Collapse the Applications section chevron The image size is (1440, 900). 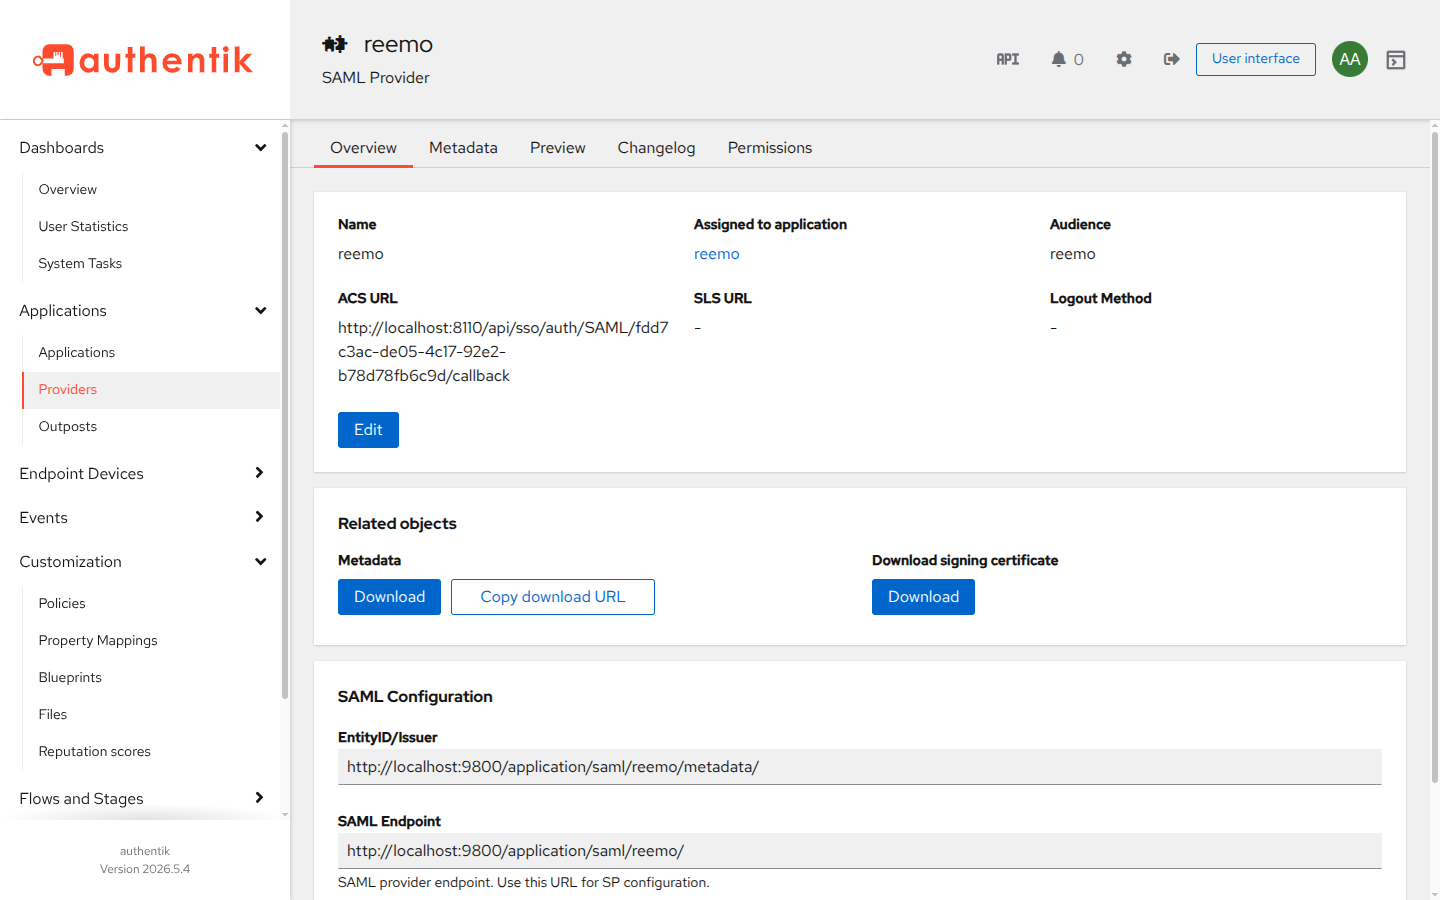pyautogui.click(x=261, y=311)
